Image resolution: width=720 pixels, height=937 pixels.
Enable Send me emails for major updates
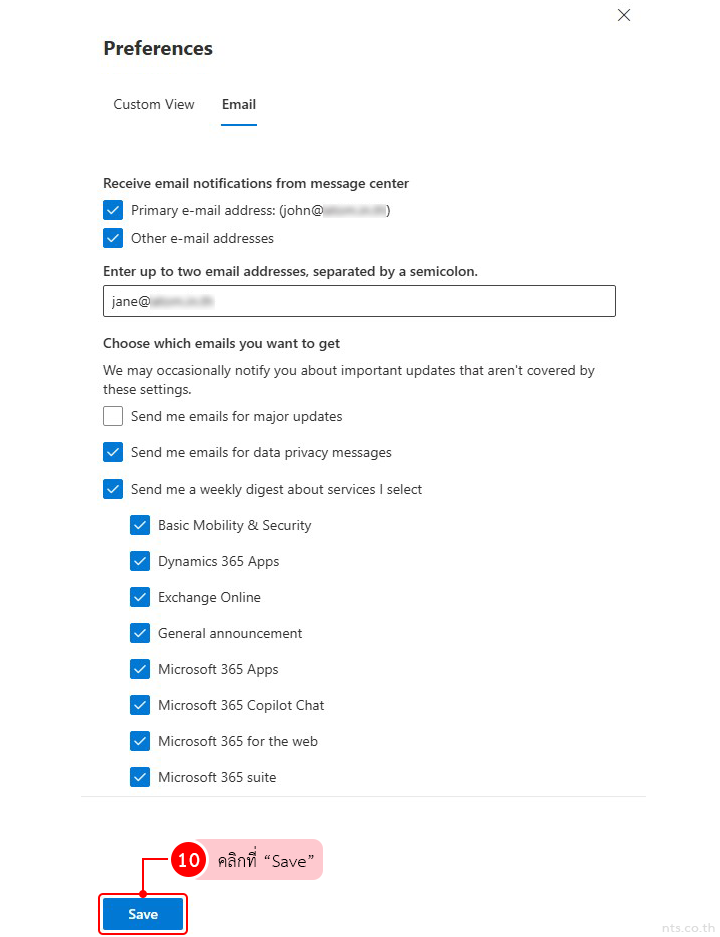click(113, 416)
